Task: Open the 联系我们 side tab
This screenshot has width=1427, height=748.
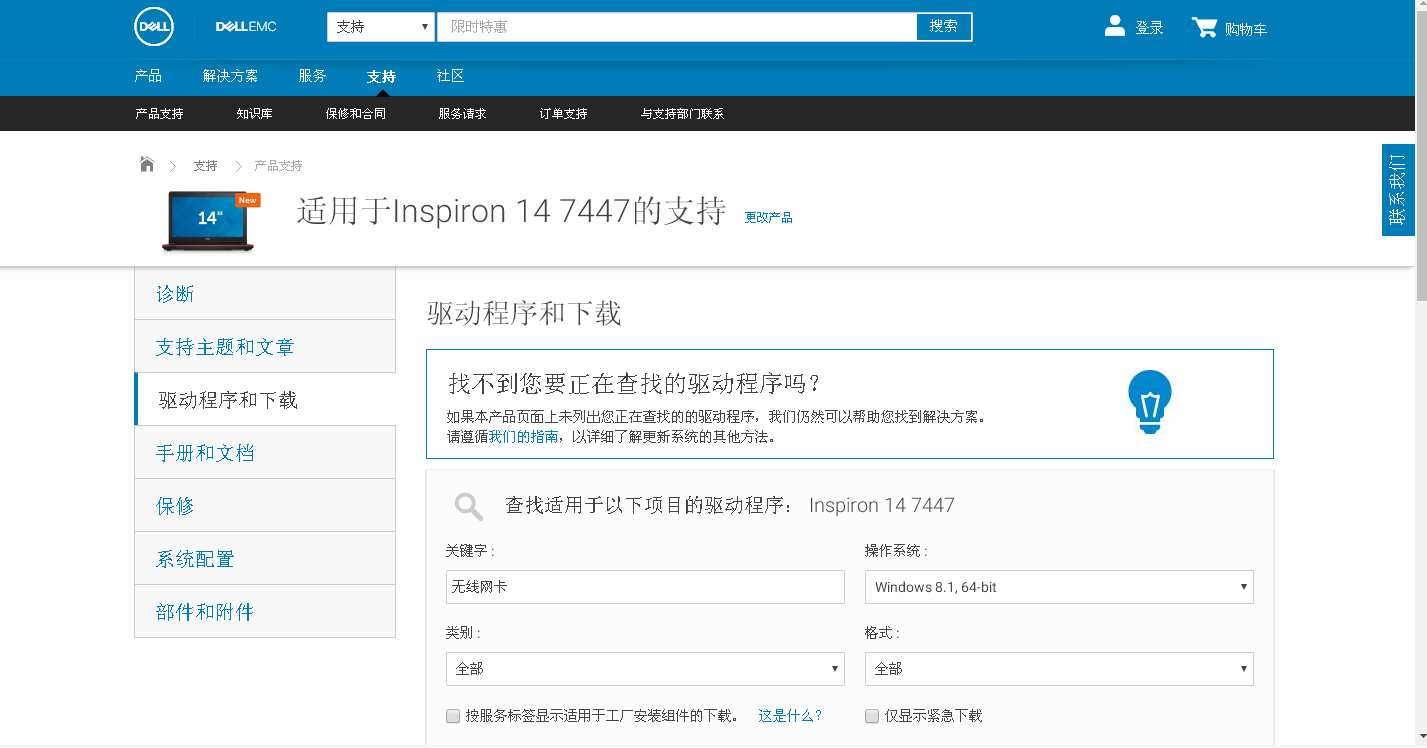Action: click(x=1398, y=190)
